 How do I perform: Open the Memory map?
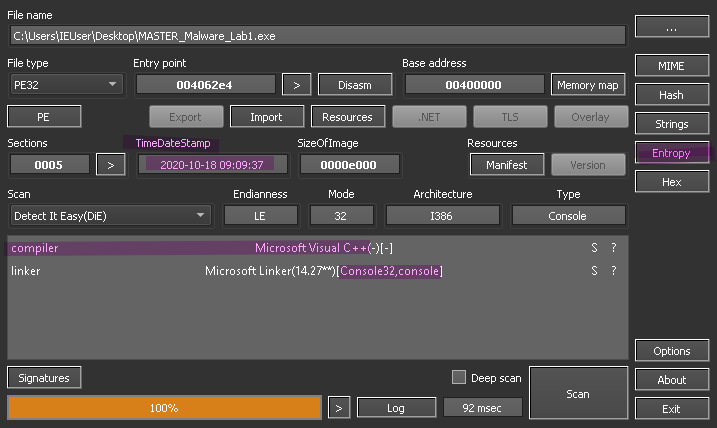[x=588, y=85]
